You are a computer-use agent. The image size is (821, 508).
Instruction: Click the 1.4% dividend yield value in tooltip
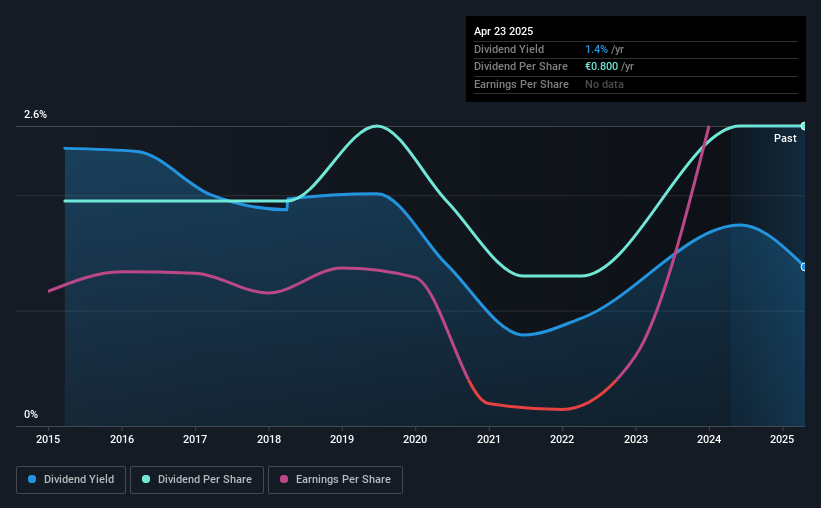[x=596, y=49]
